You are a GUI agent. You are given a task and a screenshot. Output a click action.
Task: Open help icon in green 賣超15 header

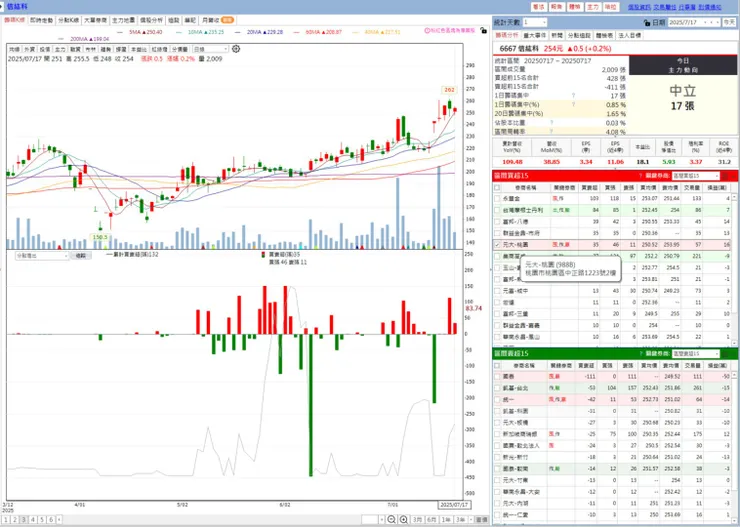[641, 353]
